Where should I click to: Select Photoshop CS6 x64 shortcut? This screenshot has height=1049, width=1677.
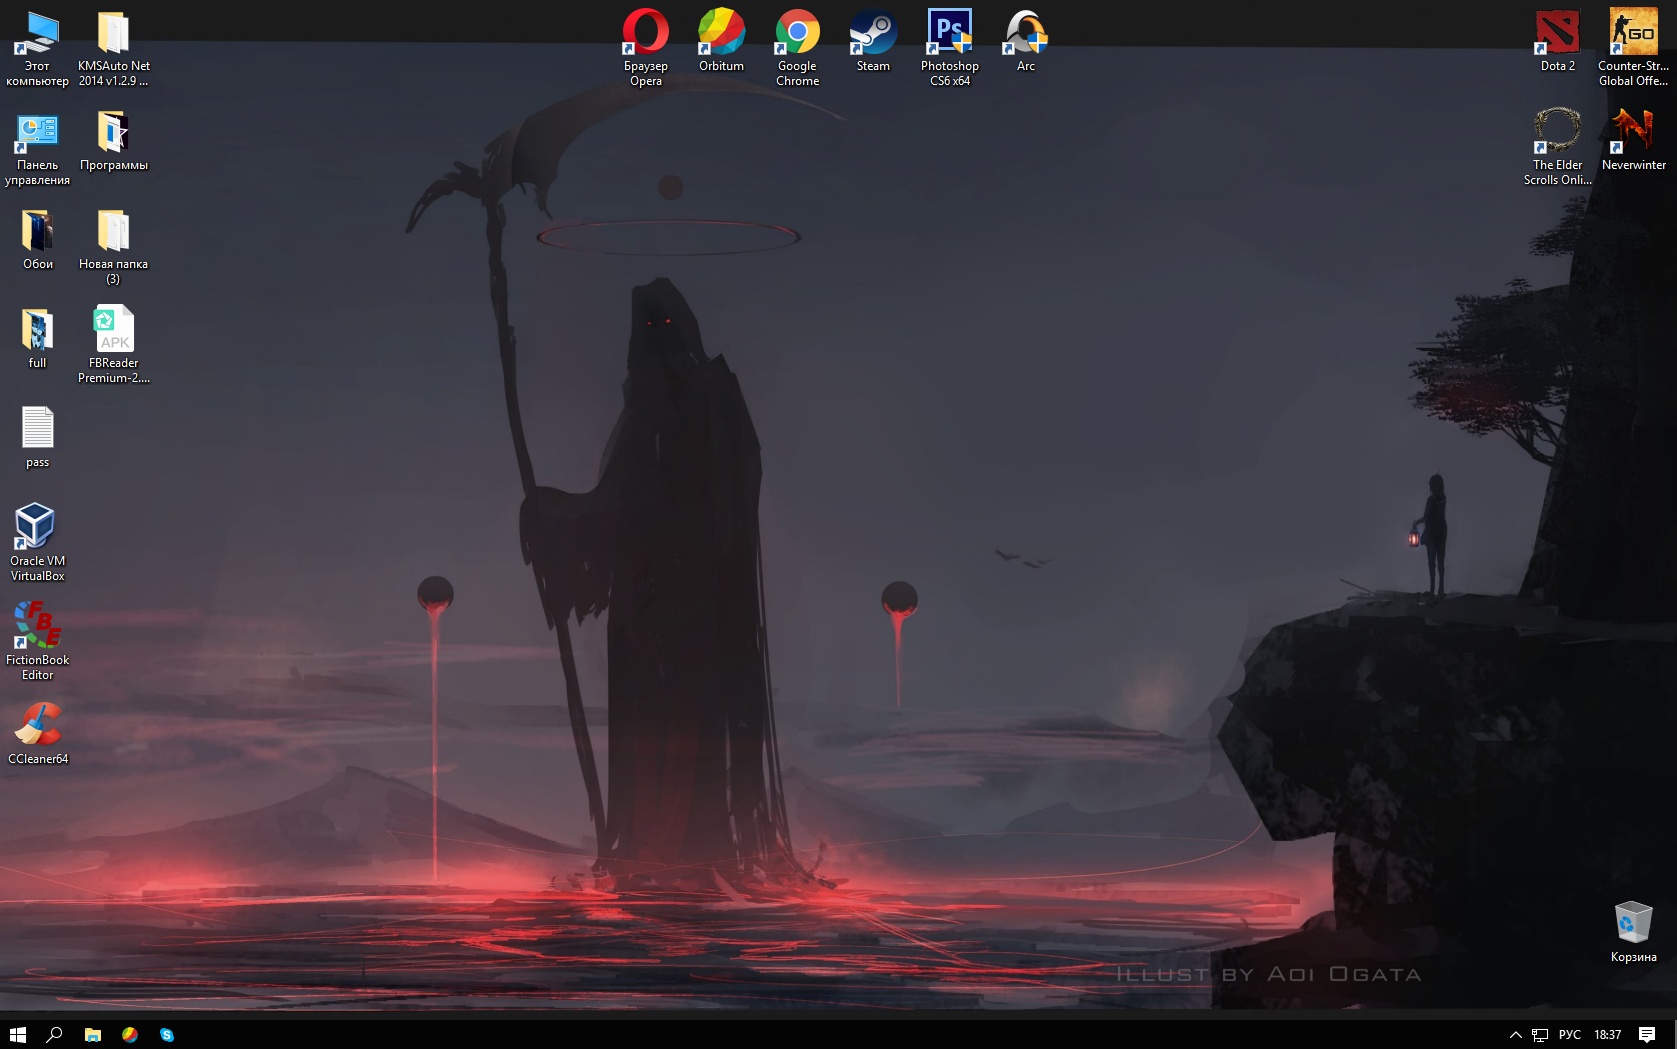[x=949, y=48]
